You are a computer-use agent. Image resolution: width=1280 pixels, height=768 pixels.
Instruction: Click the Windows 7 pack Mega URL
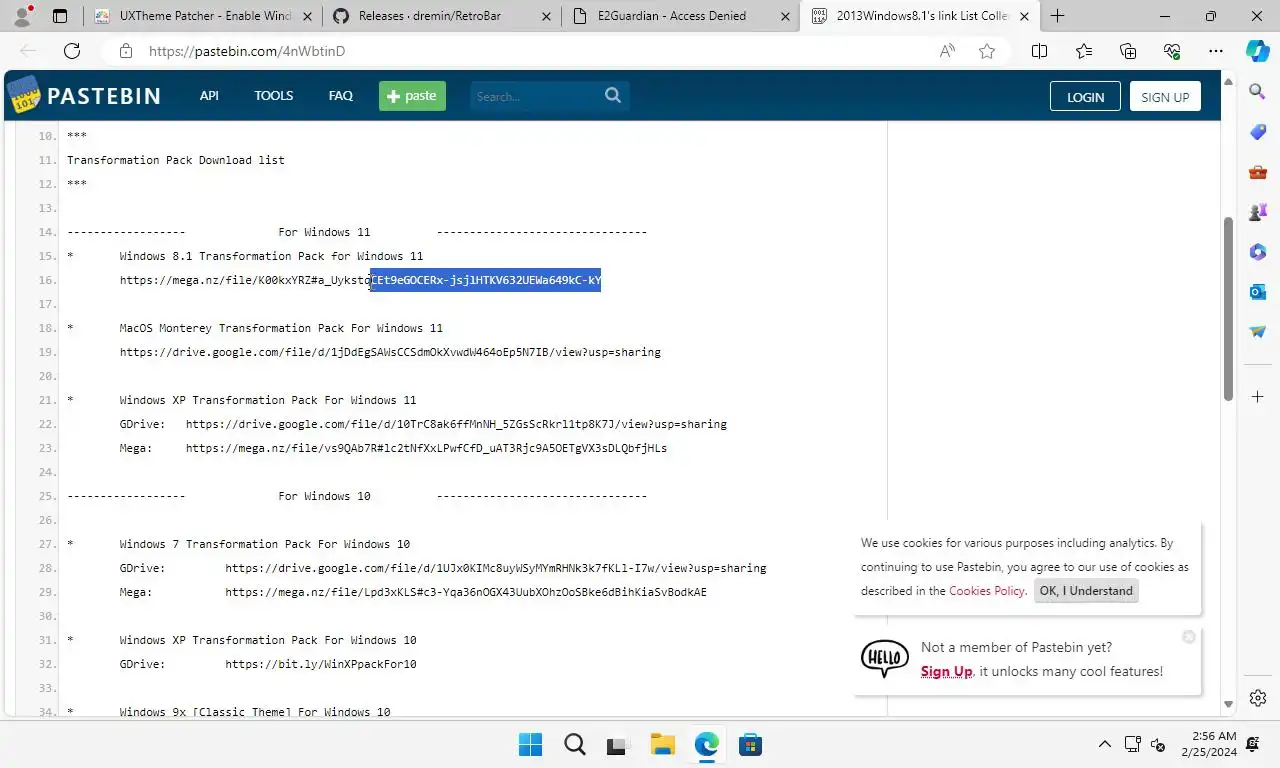coord(466,592)
